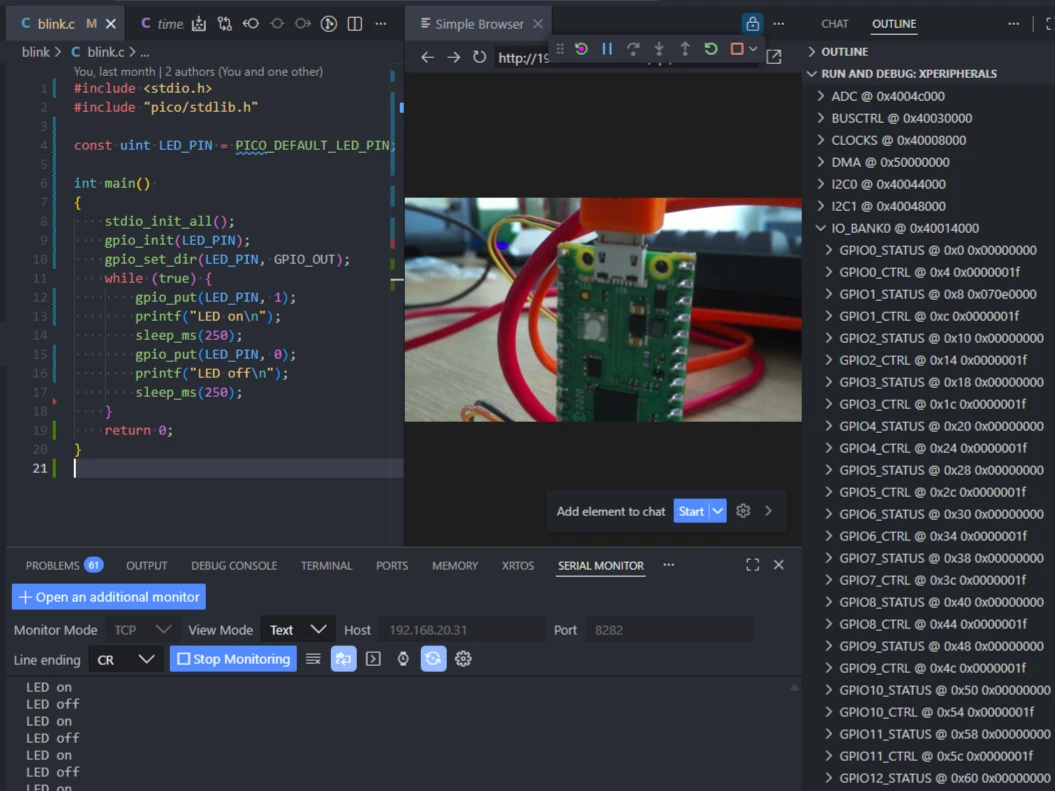Go back in Simple Browser

click(x=427, y=57)
